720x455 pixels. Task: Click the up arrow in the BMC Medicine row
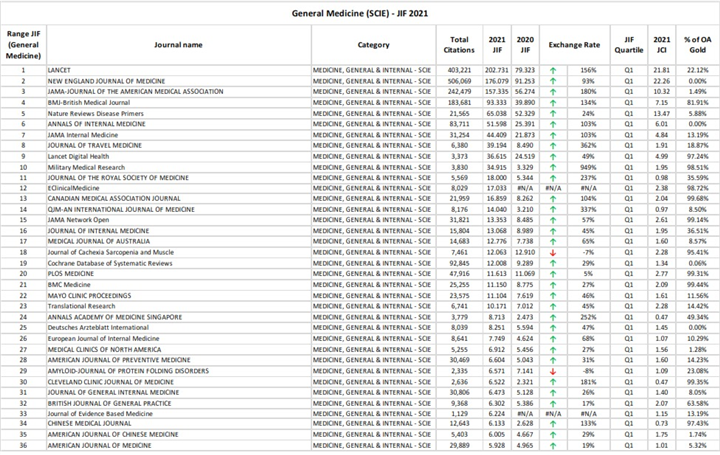tap(553, 285)
